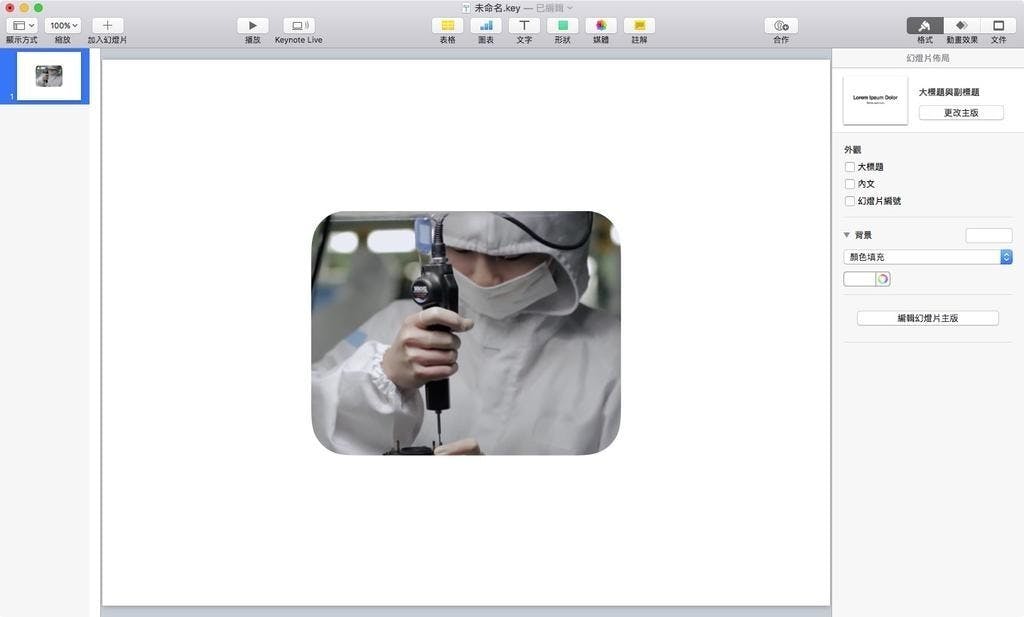Click the 未命名.key document title
The image size is (1024, 617).
(x=497, y=8)
